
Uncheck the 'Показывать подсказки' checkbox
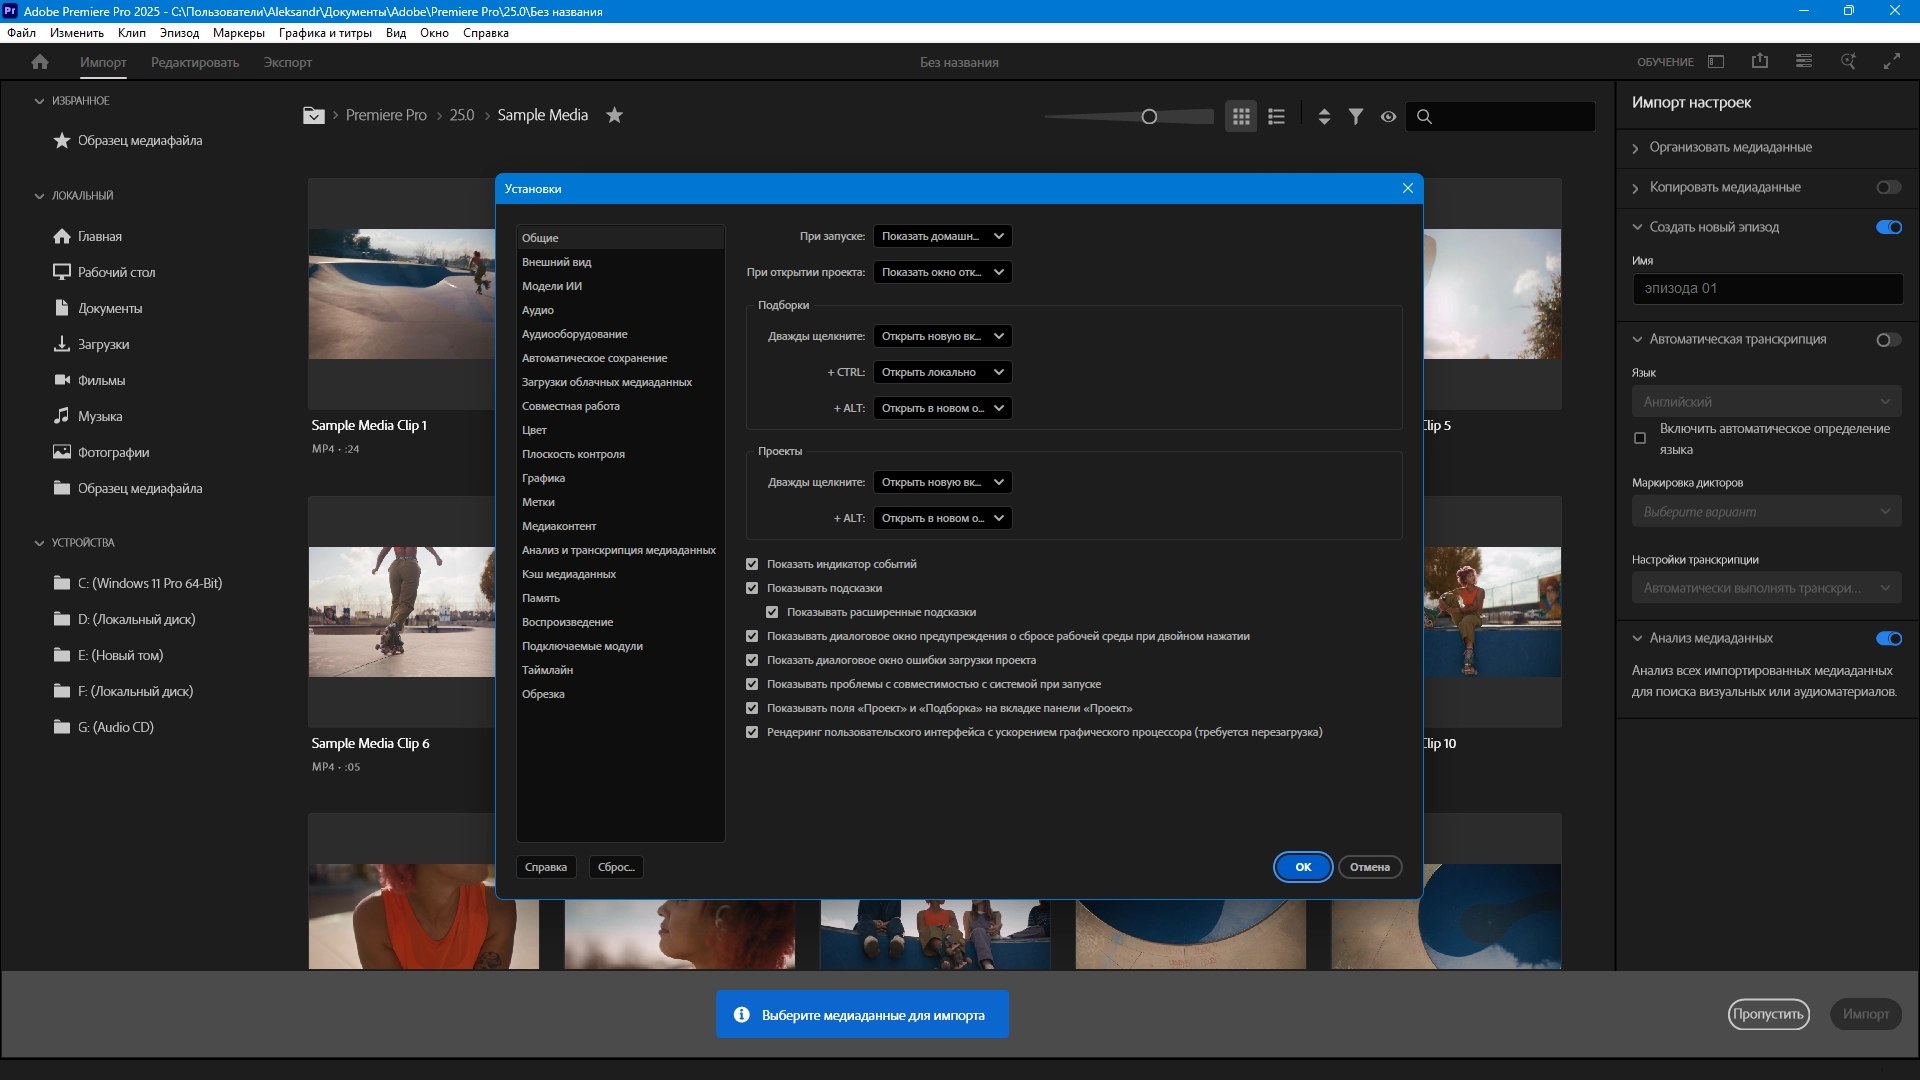coord(752,588)
